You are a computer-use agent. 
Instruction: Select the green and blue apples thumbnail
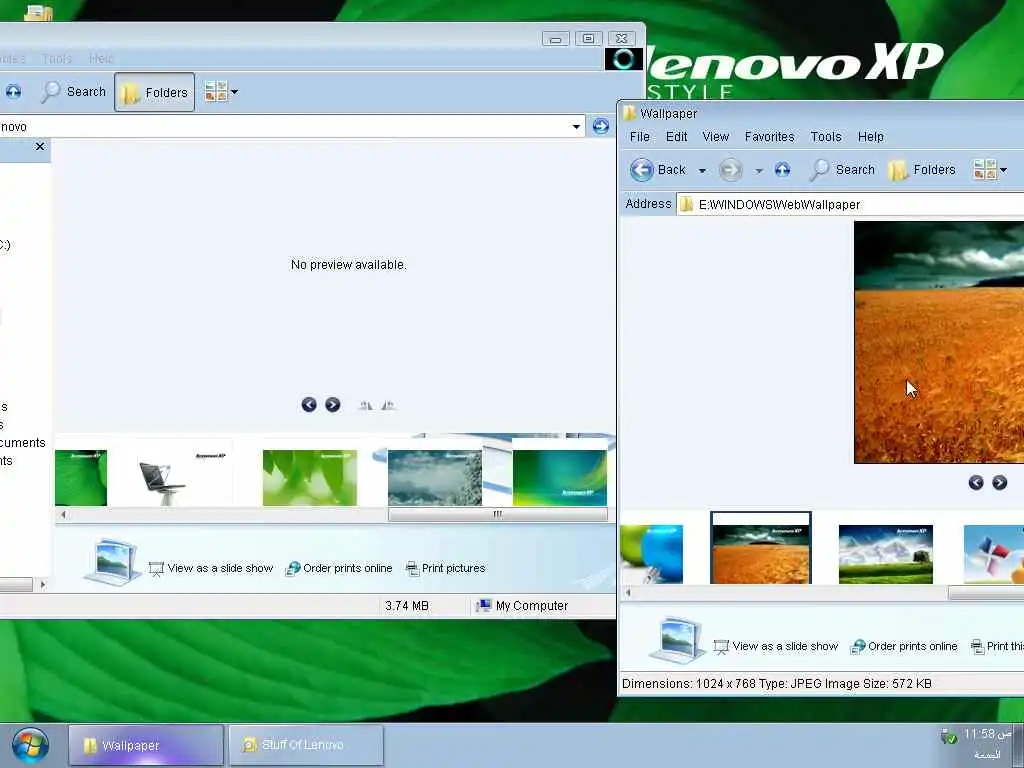652,554
